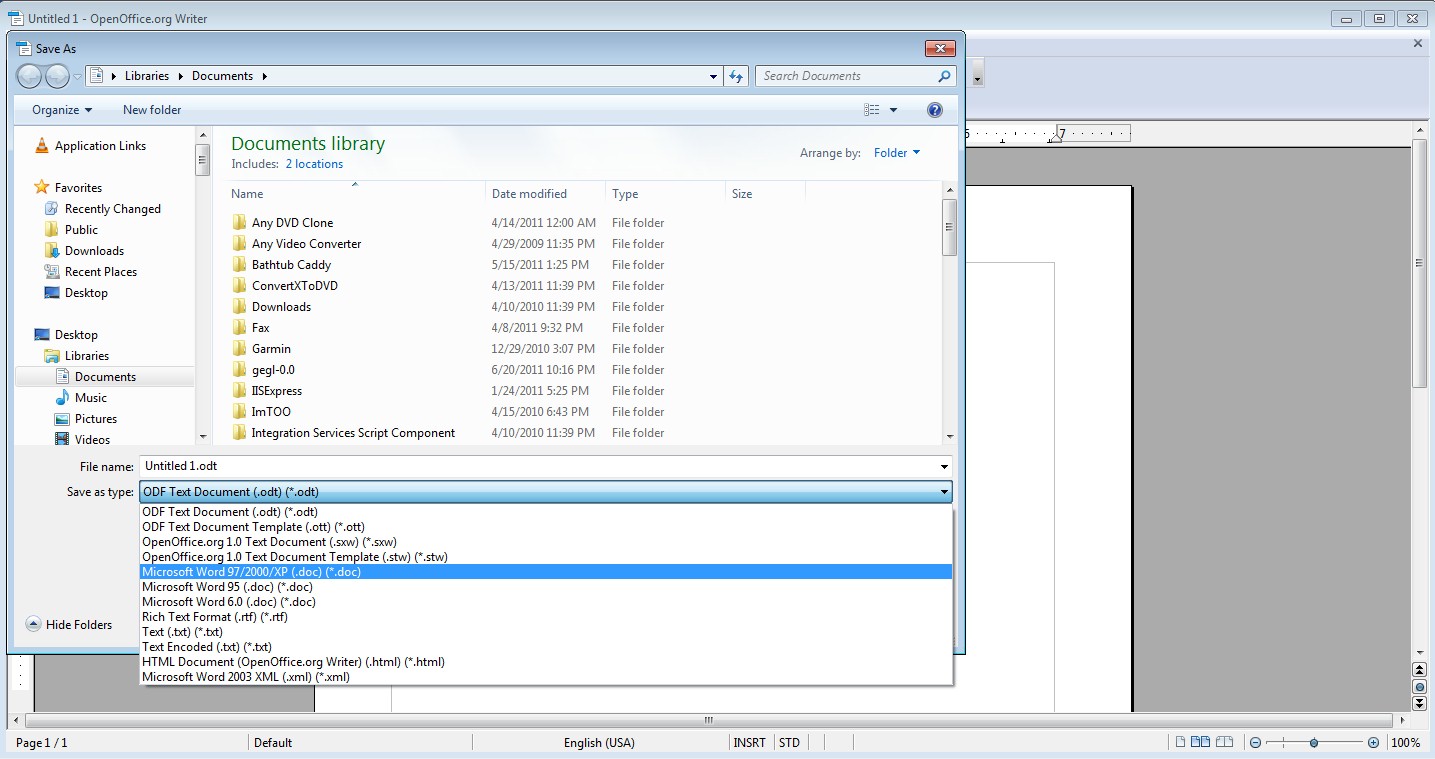
Task: Sort by the Name column header
Action: tap(357, 194)
